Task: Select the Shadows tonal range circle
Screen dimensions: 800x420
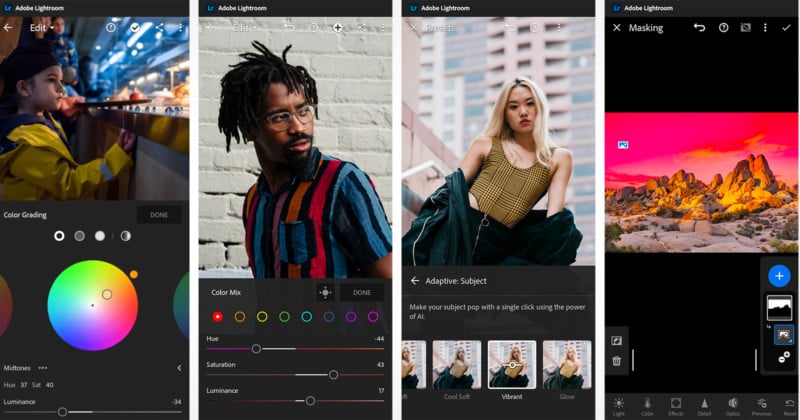Action: tap(59, 236)
